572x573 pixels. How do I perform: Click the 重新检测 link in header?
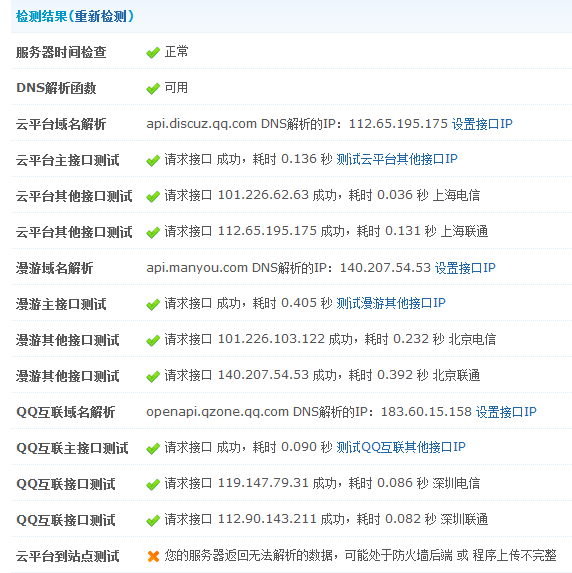tap(101, 16)
